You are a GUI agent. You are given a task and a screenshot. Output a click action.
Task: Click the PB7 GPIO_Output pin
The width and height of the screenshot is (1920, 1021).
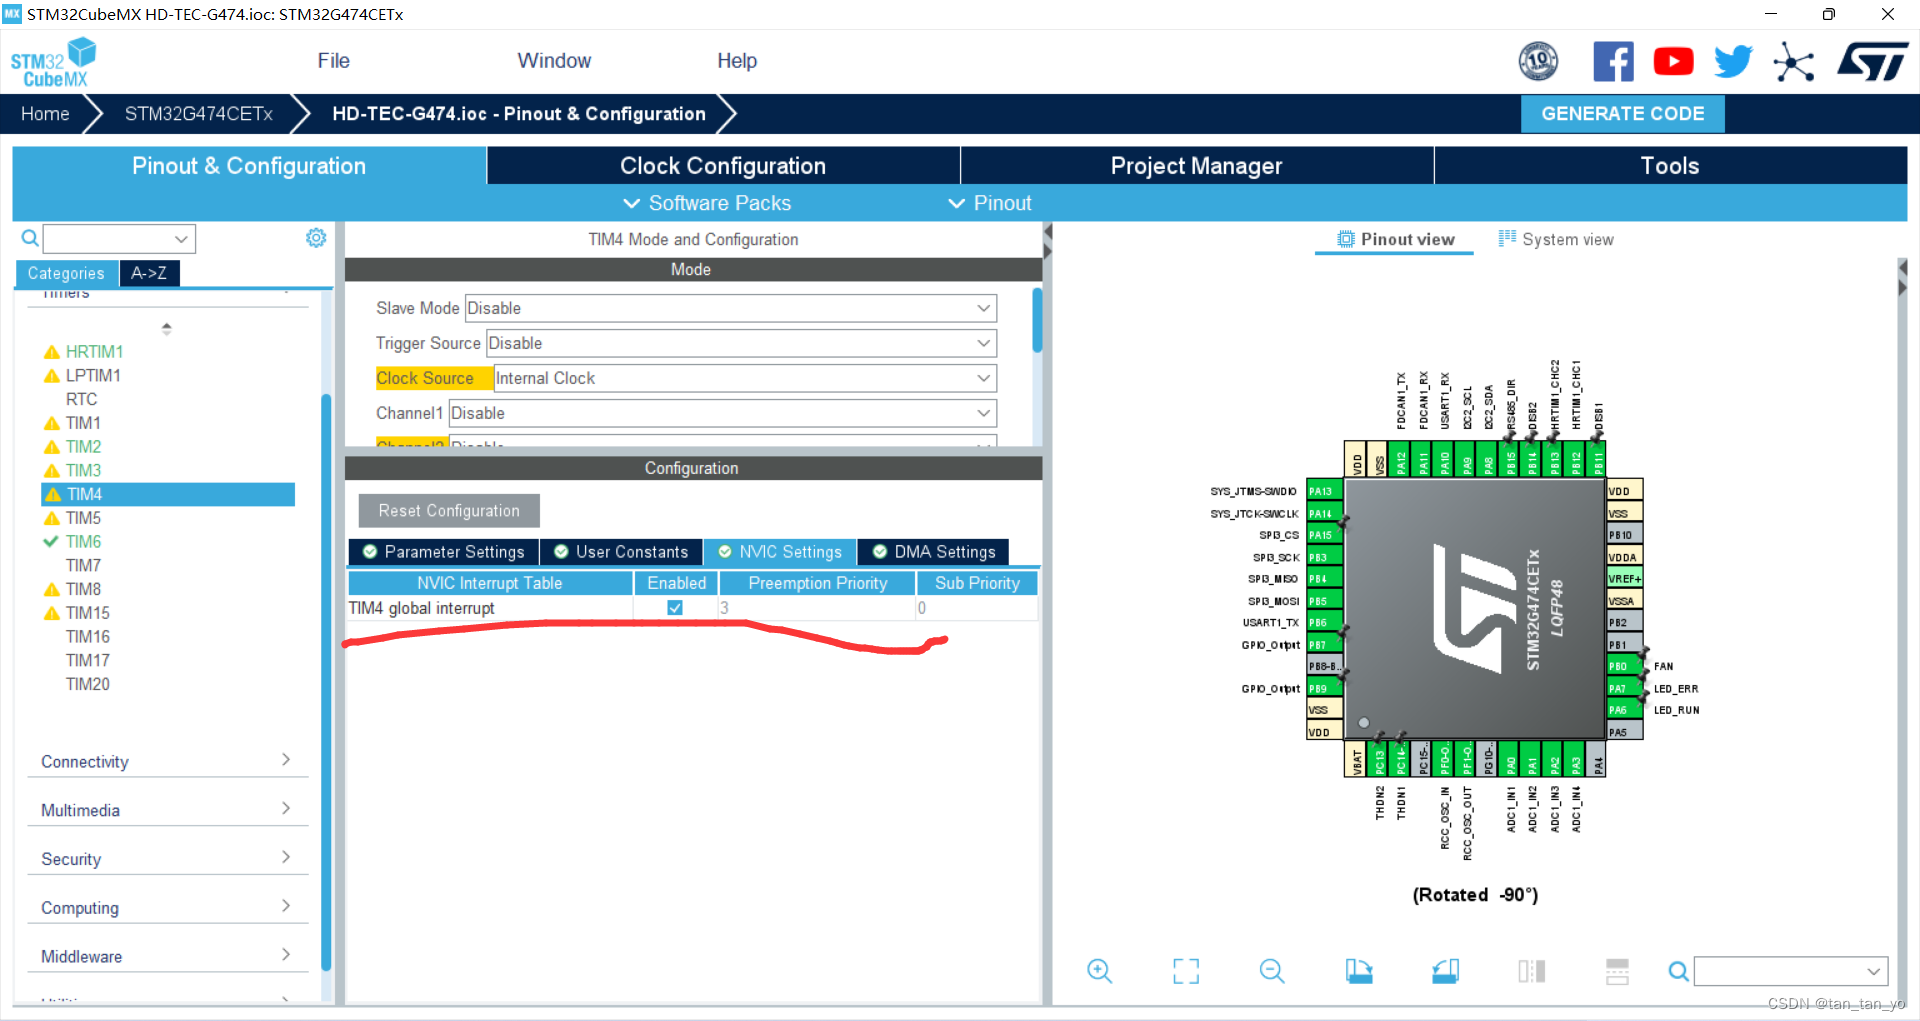(1324, 645)
